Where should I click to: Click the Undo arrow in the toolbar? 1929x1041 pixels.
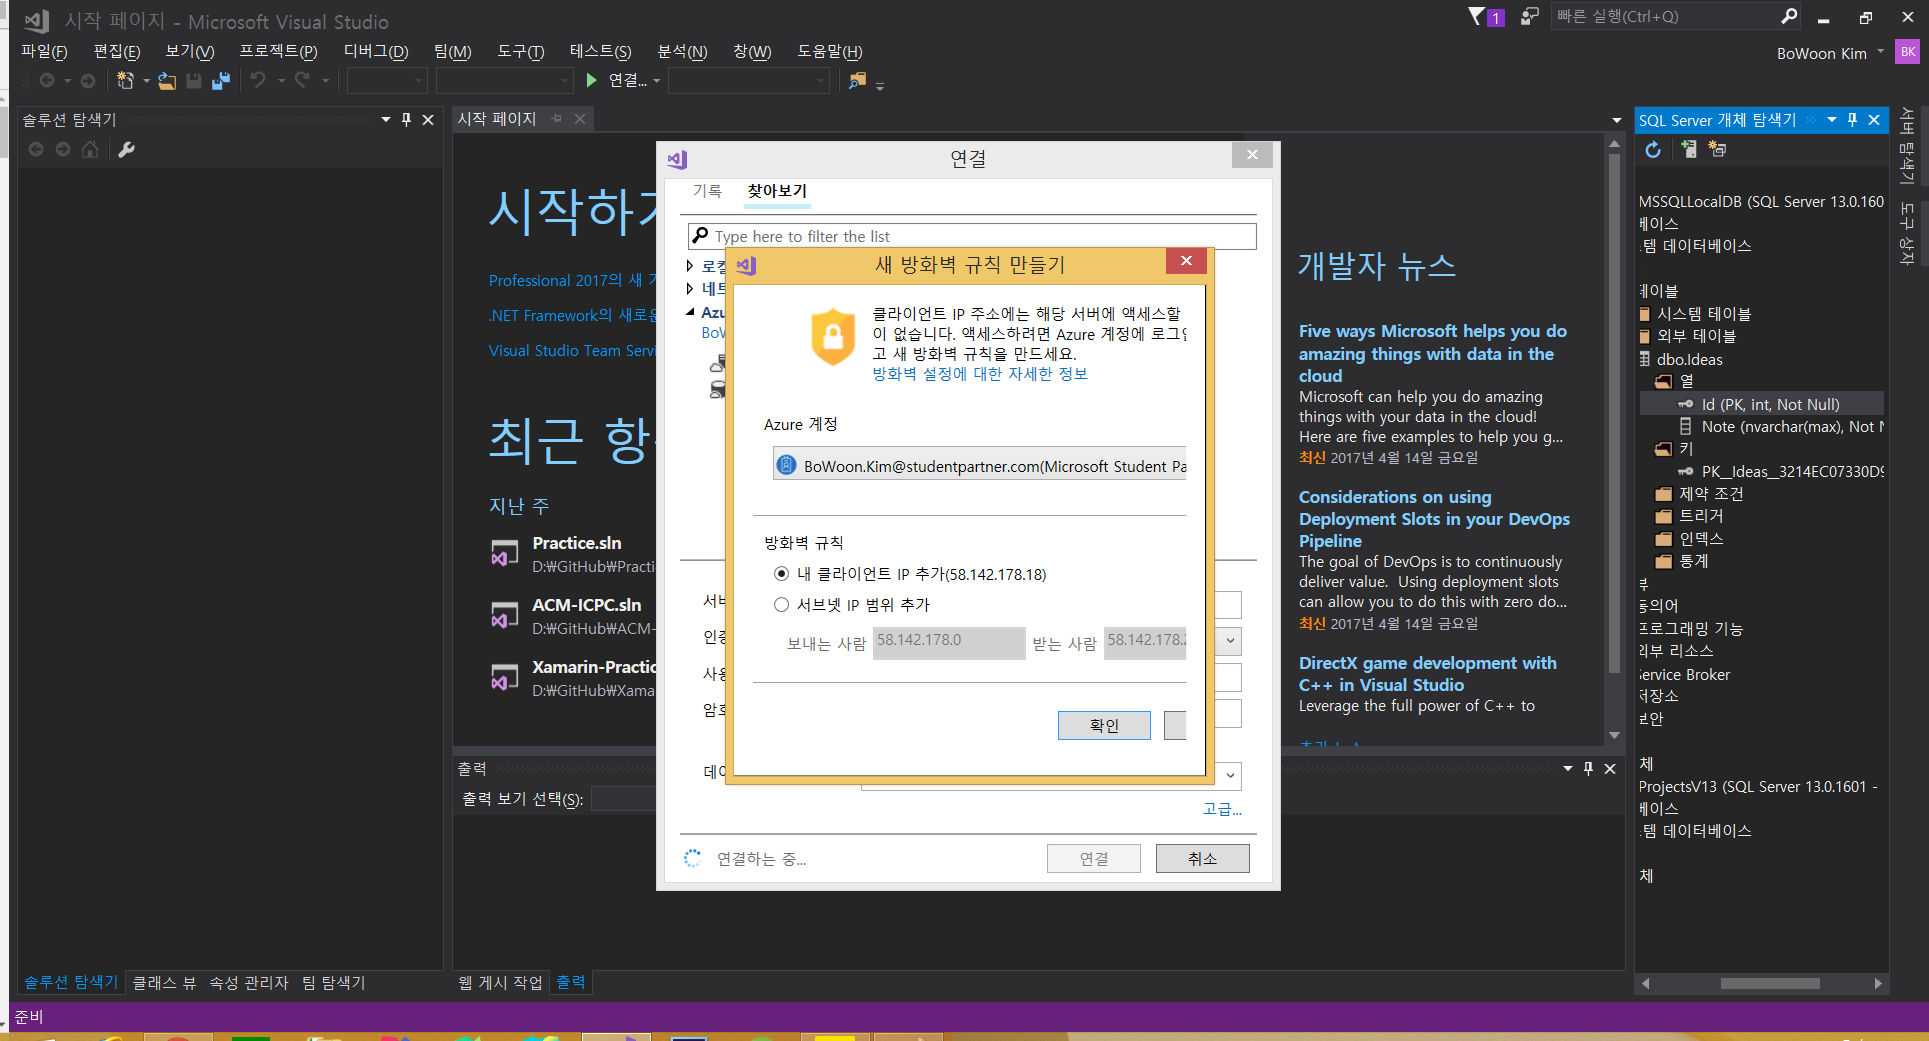[258, 80]
